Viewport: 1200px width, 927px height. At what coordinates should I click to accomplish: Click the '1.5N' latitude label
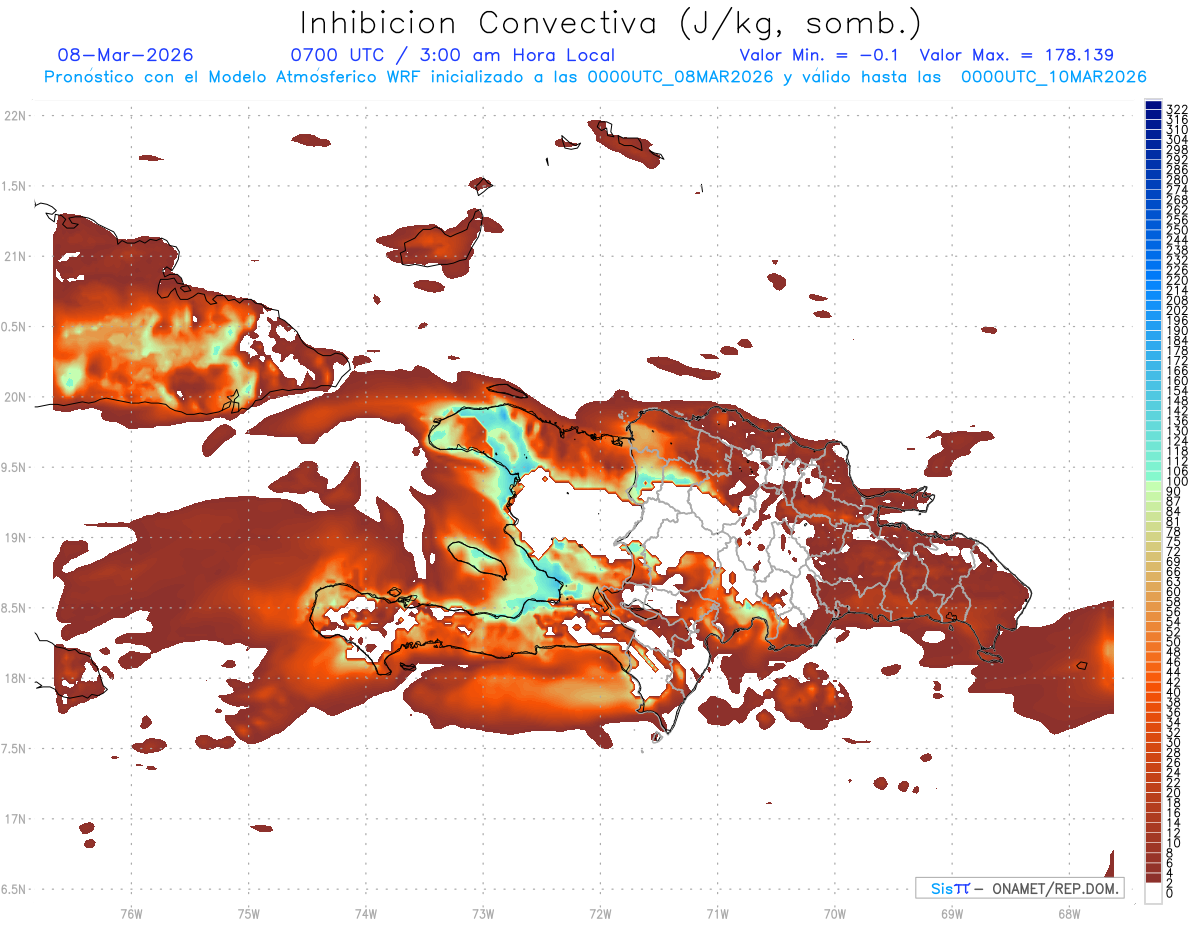[x=13, y=186]
